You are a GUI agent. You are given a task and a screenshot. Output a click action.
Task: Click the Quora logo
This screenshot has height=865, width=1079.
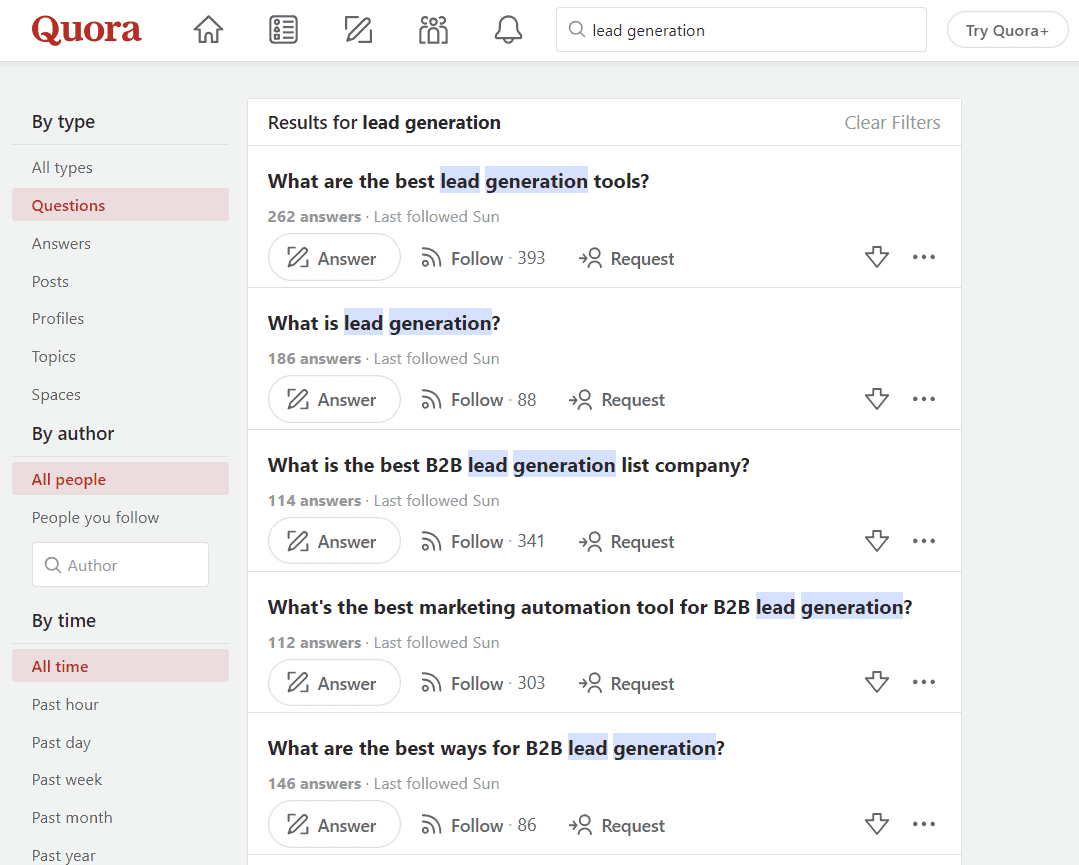point(87,30)
